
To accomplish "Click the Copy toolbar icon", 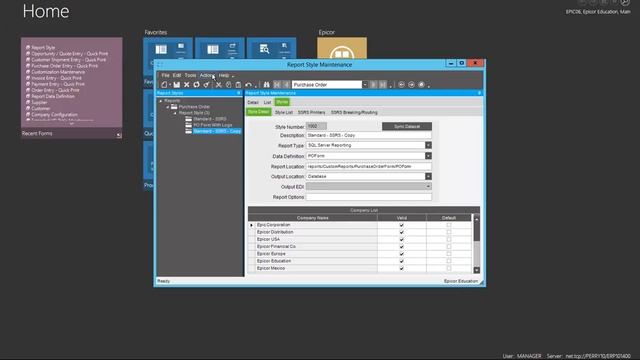I will 229,84.
